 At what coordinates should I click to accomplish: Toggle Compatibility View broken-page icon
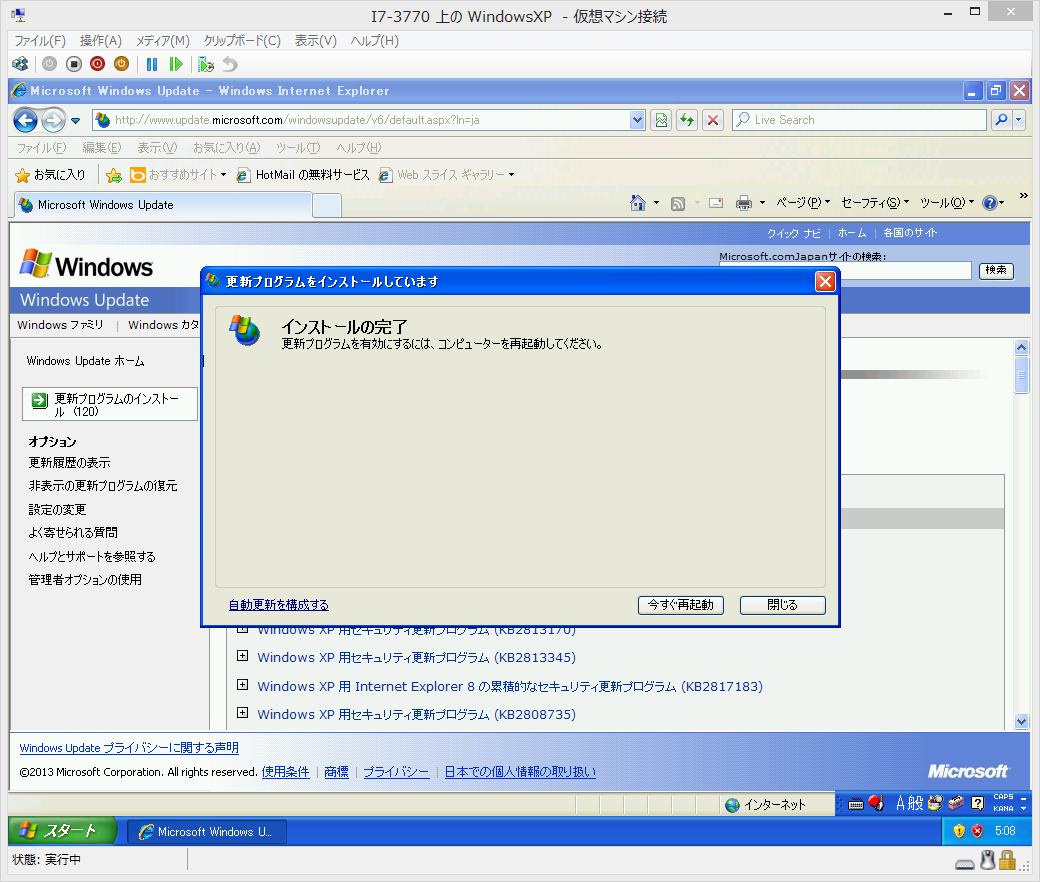click(x=661, y=120)
